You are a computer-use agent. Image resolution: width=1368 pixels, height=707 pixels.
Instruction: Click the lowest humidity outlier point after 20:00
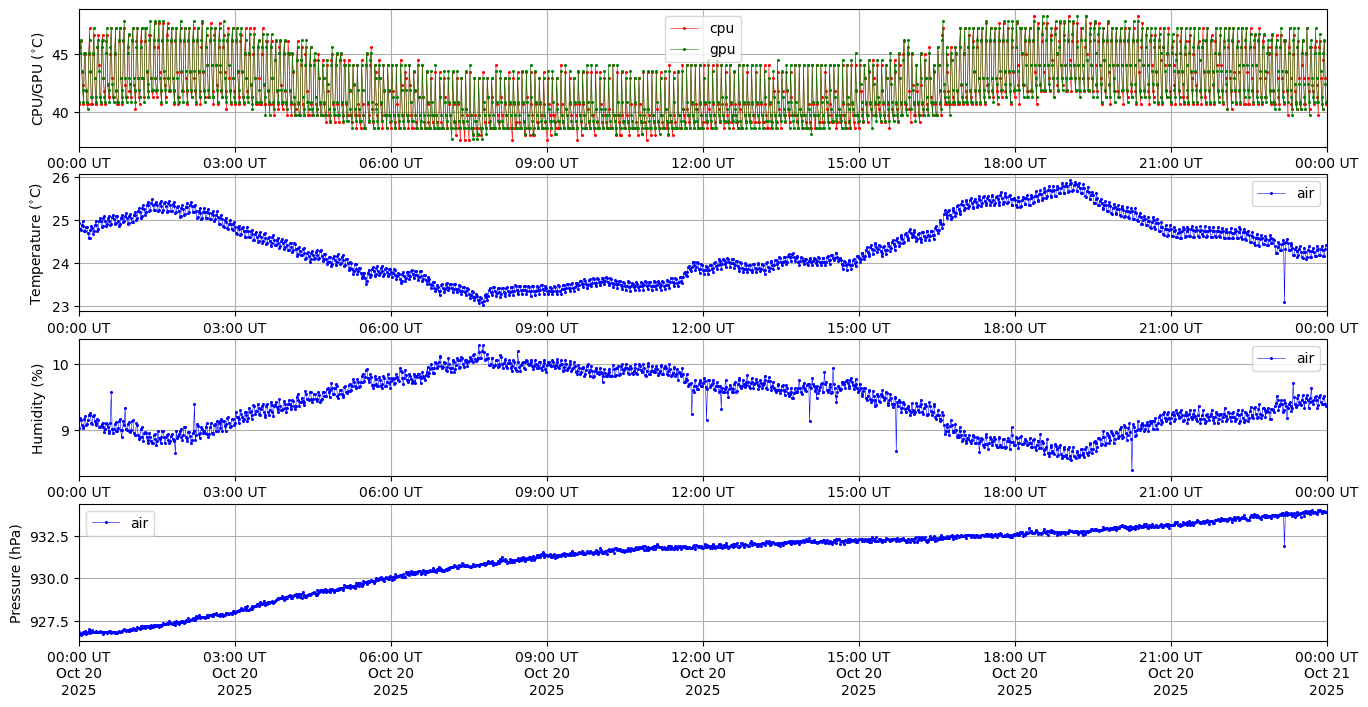click(1132, 470)
